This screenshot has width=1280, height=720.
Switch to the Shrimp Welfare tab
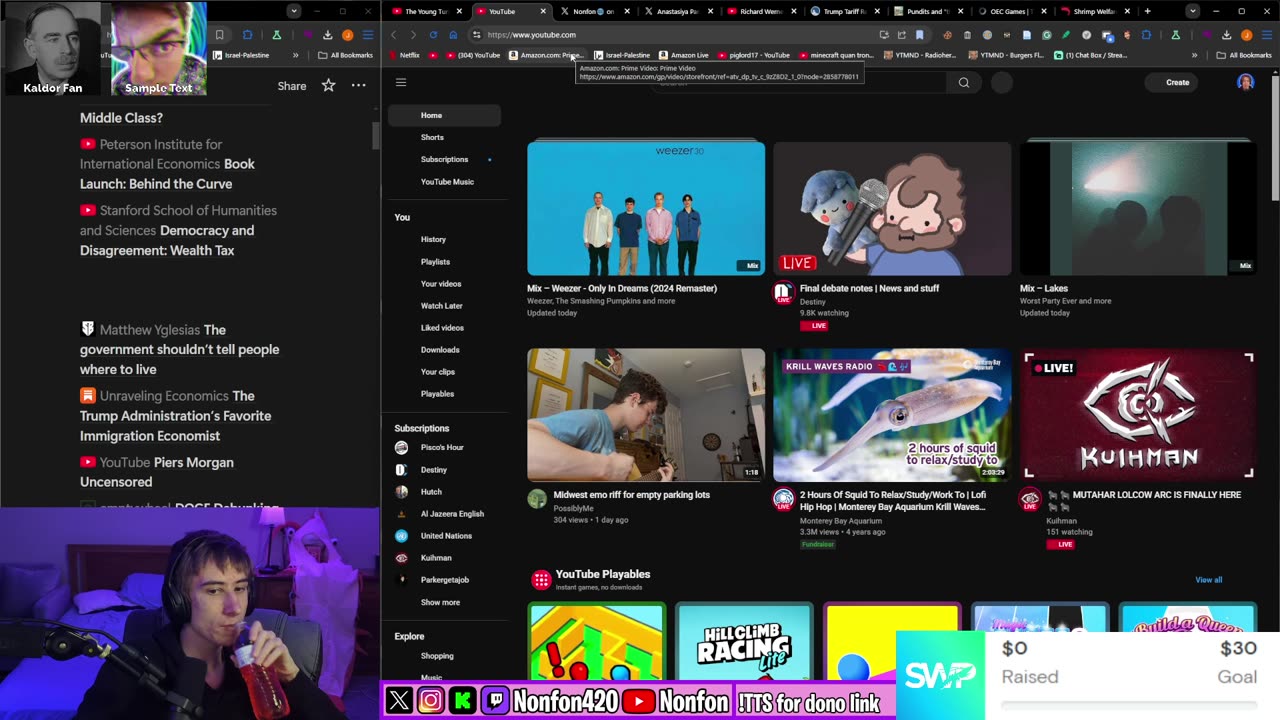tap(1094, 11)
